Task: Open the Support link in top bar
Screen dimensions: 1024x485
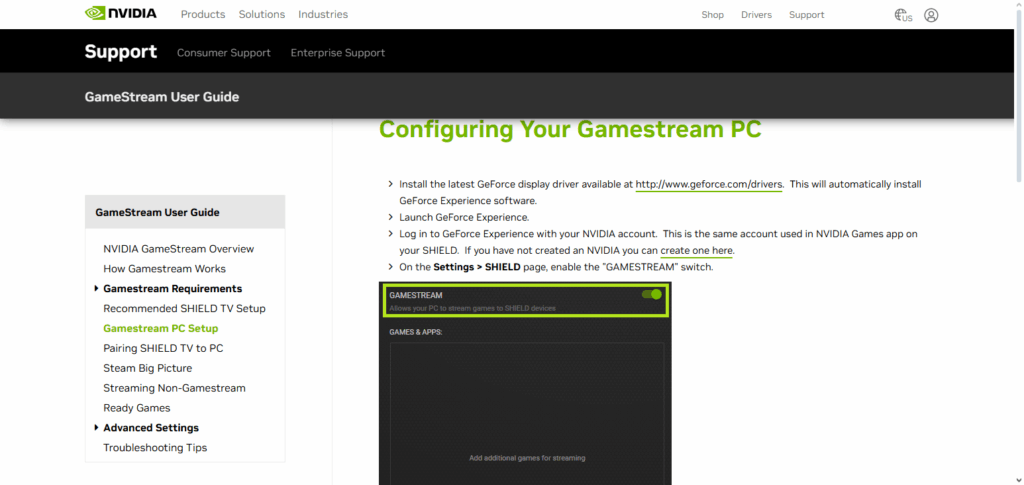Action: click(807, 14)
